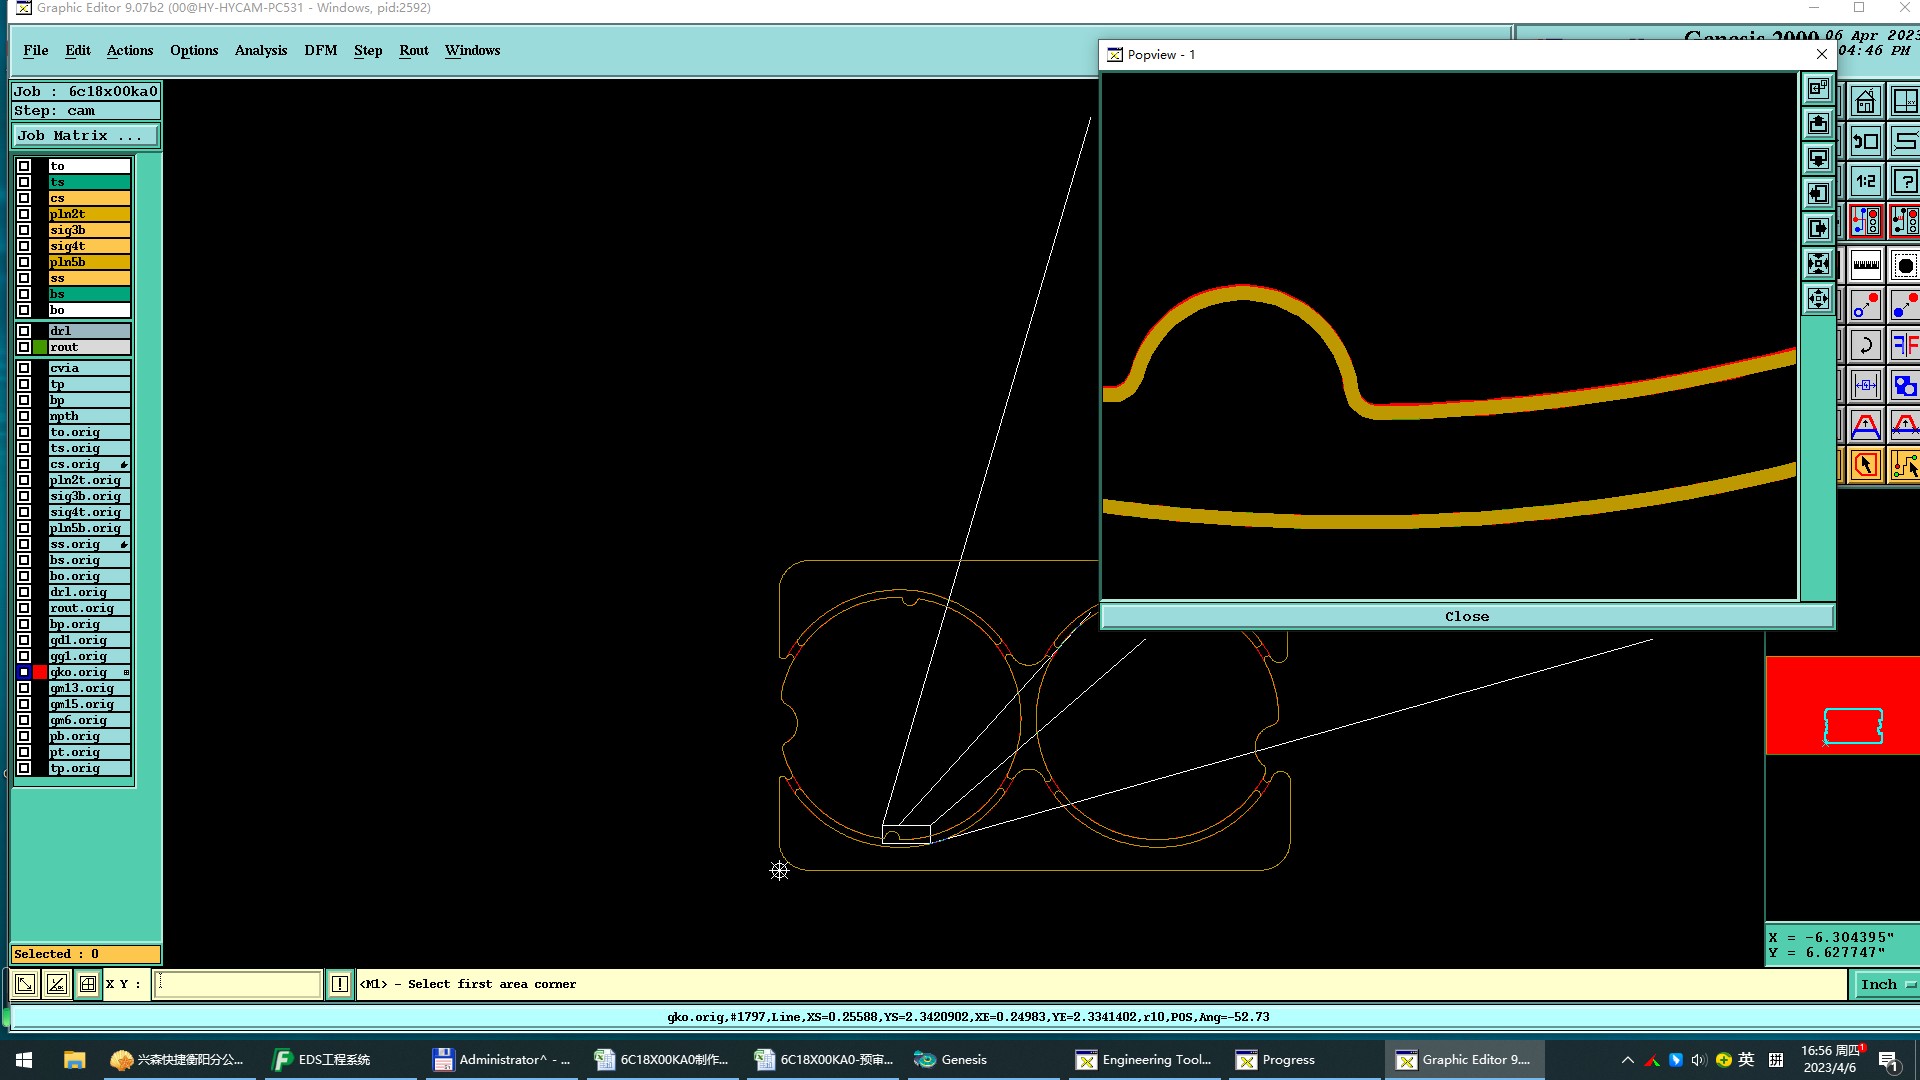1920x1080 pixels.
Task: Click the rotate arrow tool icon
Action: coord(1865,346)
